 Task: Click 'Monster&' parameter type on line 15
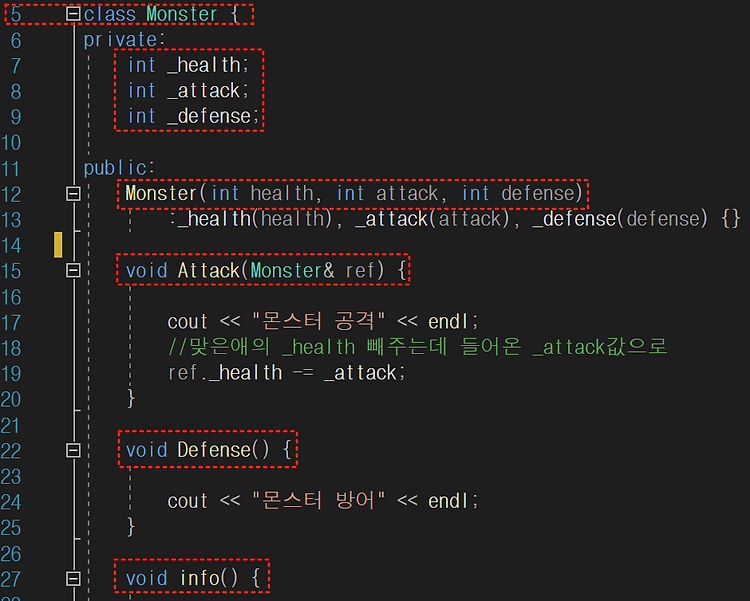click(x=292, y=271)
